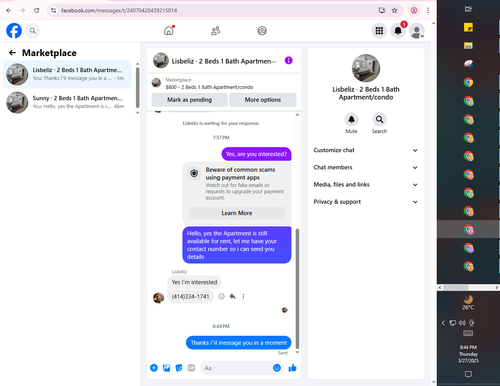This screenshot has height=386, width=500.
Task: Choose a sticker from the composer
Action: pos(179,368)
